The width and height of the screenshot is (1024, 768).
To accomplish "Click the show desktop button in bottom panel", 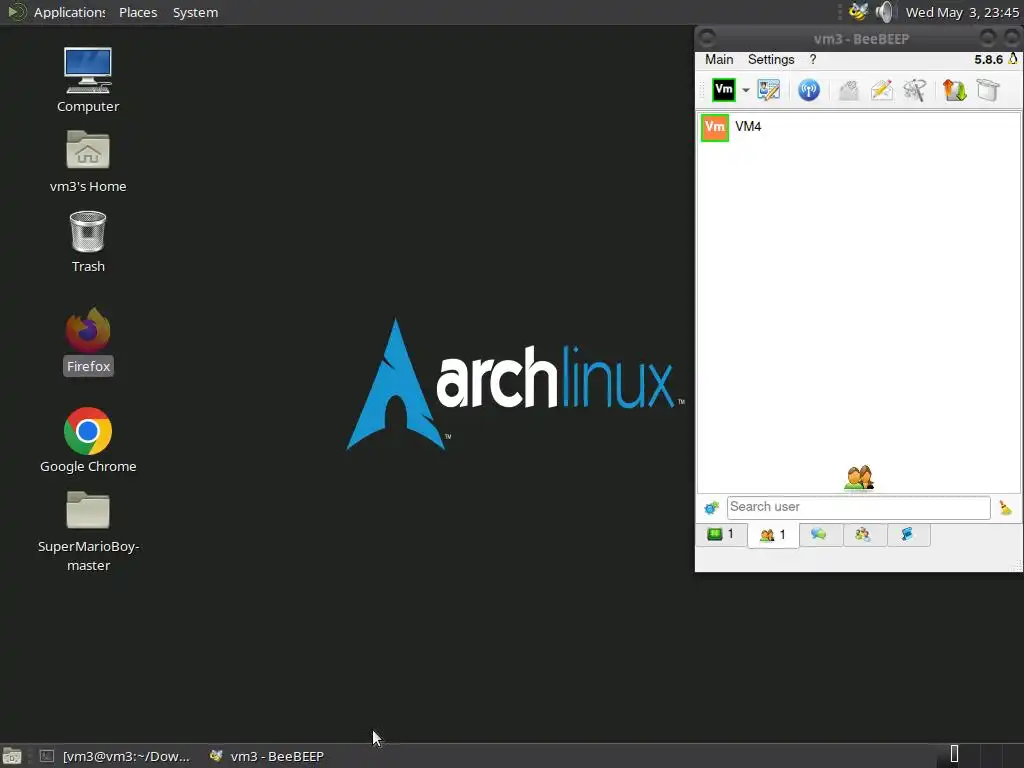I will click(x=12, y=756).
